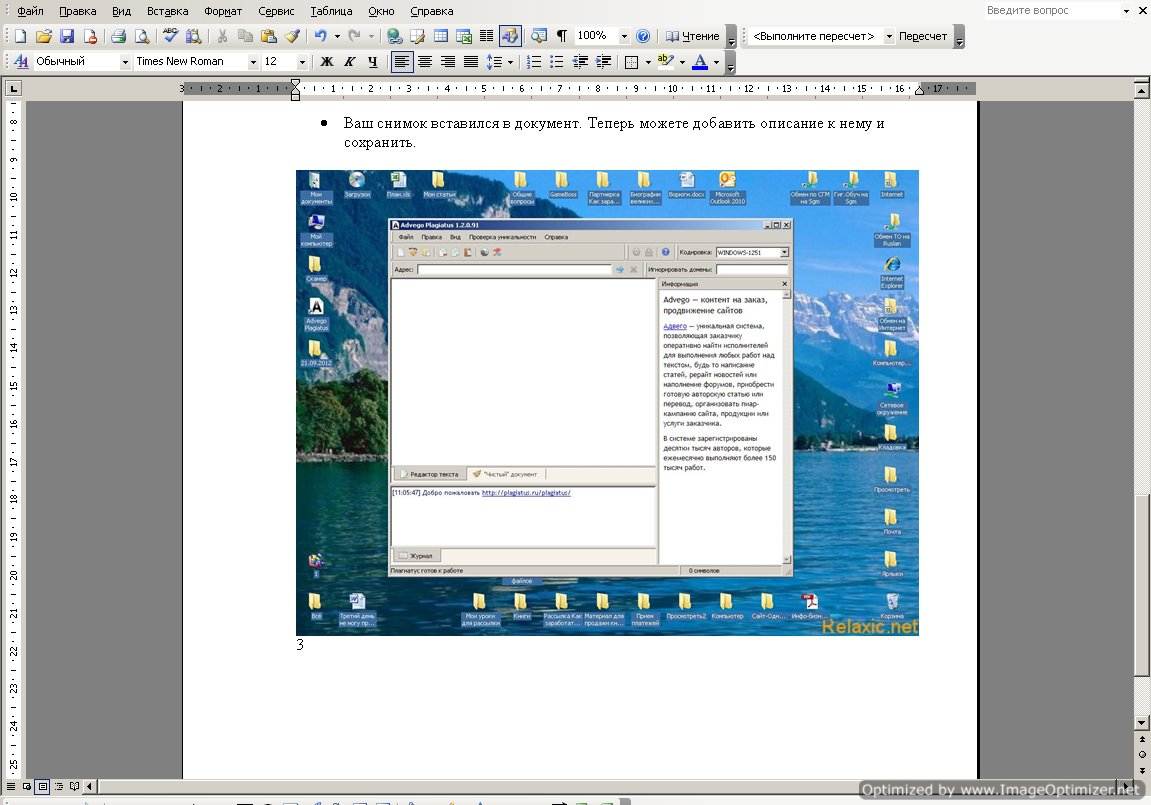The width and height of the screenshot is (1151, 805).
Task: Switch to Outline view button
Action: click(x=59, y=786)
